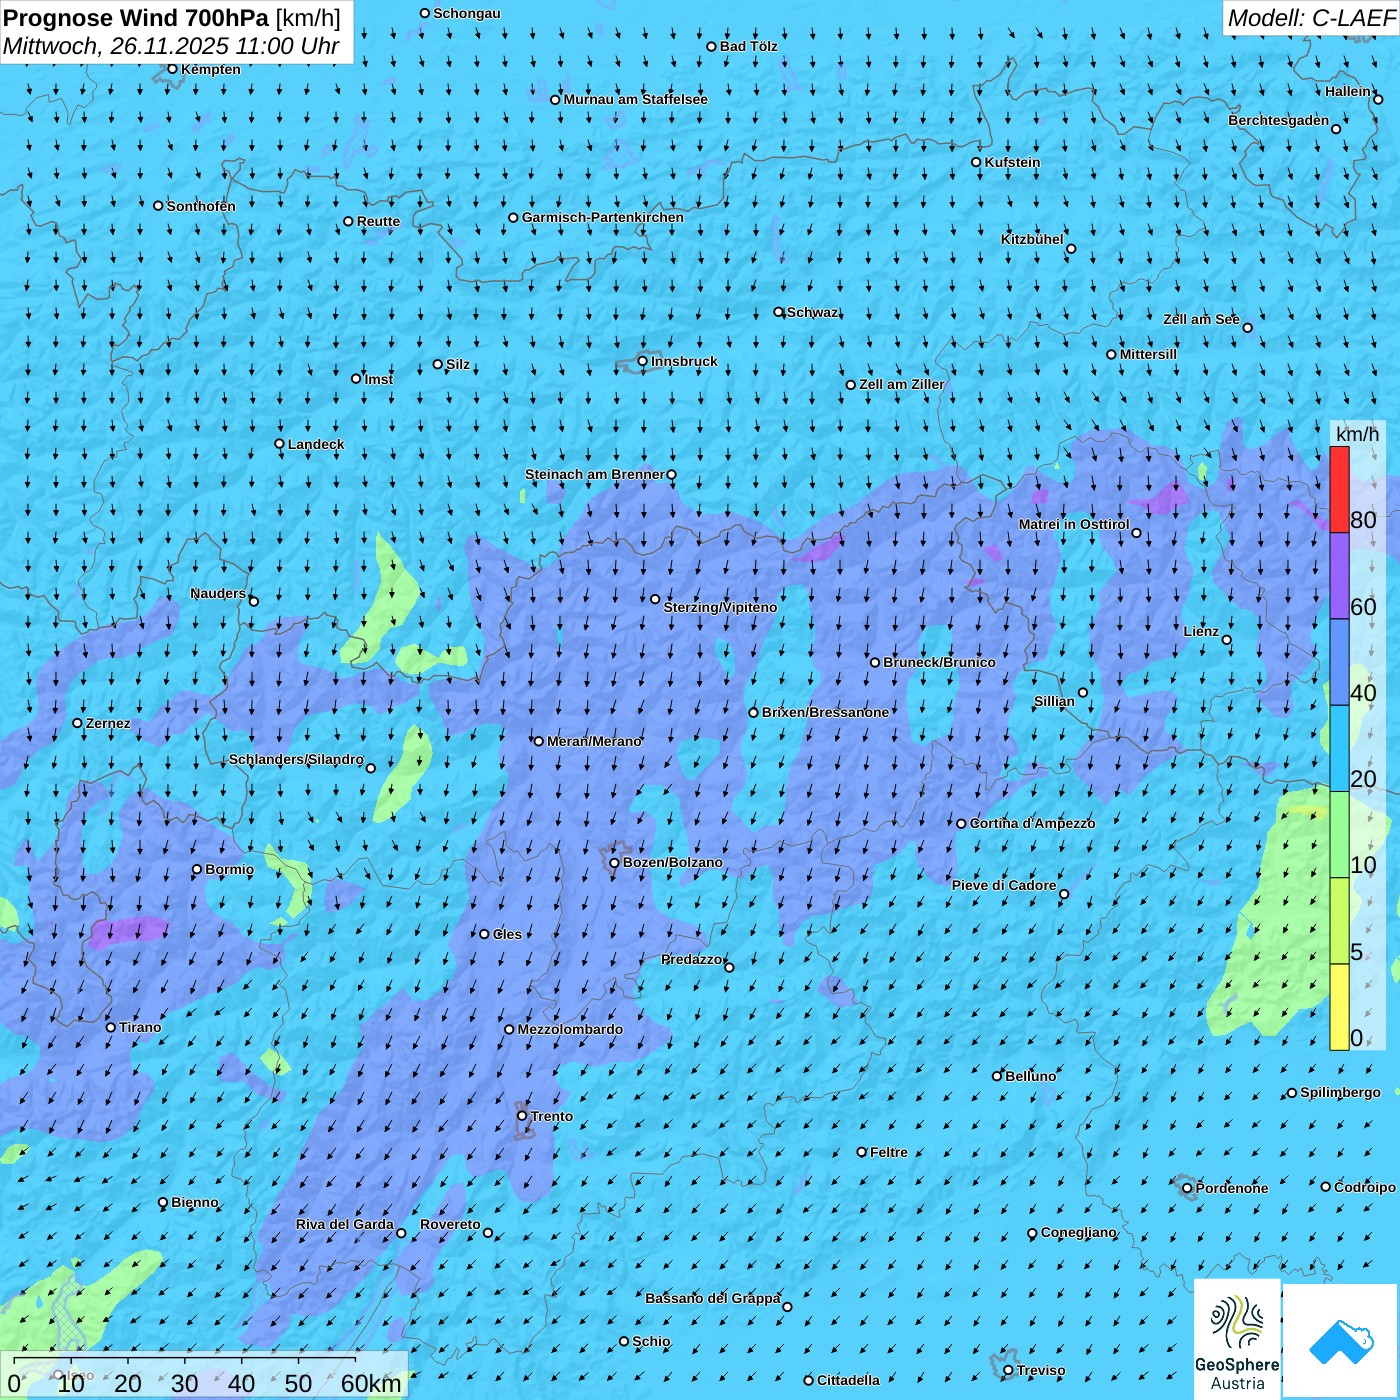Image resolution: width=1400 pixels, height=1400 pixels.
Task: Click the Trento city marker
Action: coord(522,1116)
